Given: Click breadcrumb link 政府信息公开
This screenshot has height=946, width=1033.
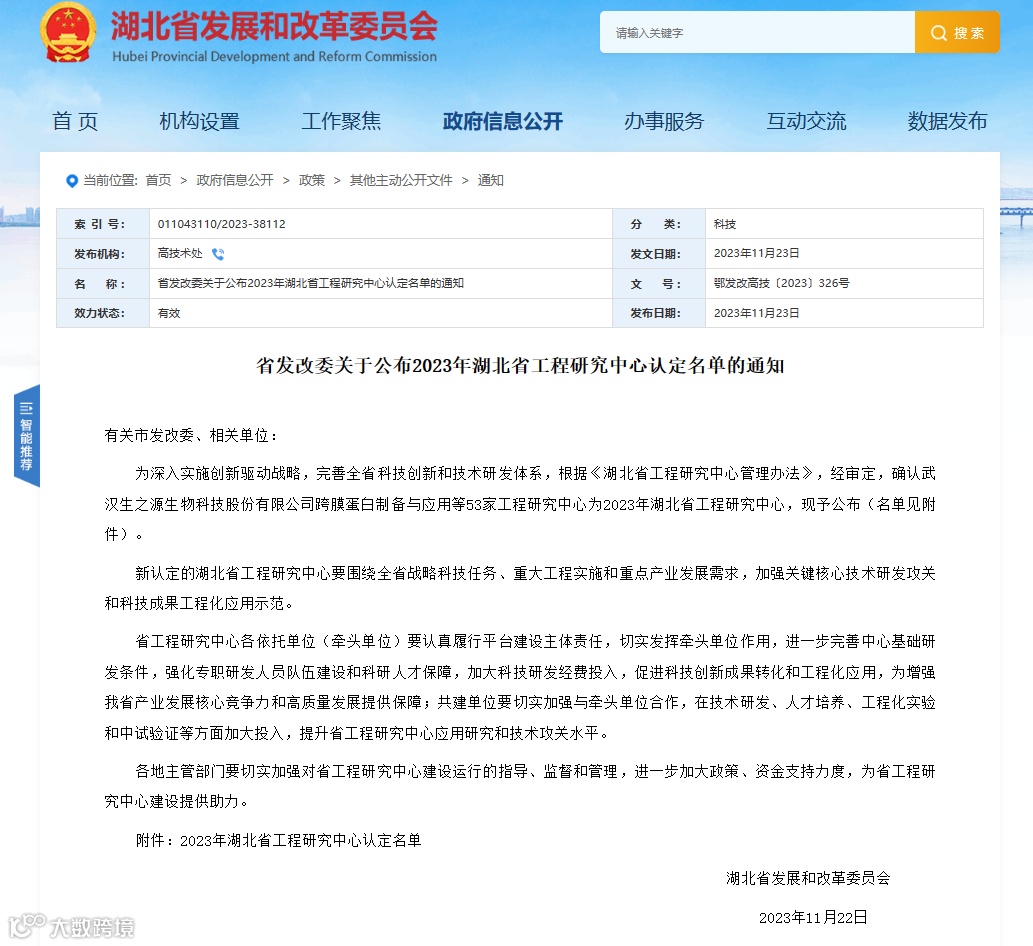Looking at the screenshot, I should [235, 181].
